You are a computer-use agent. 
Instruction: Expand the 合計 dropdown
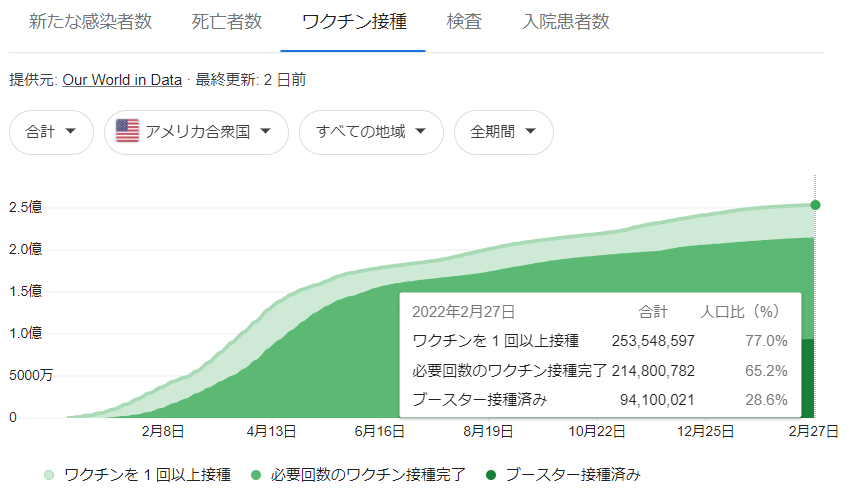click(x=51, y=132)
